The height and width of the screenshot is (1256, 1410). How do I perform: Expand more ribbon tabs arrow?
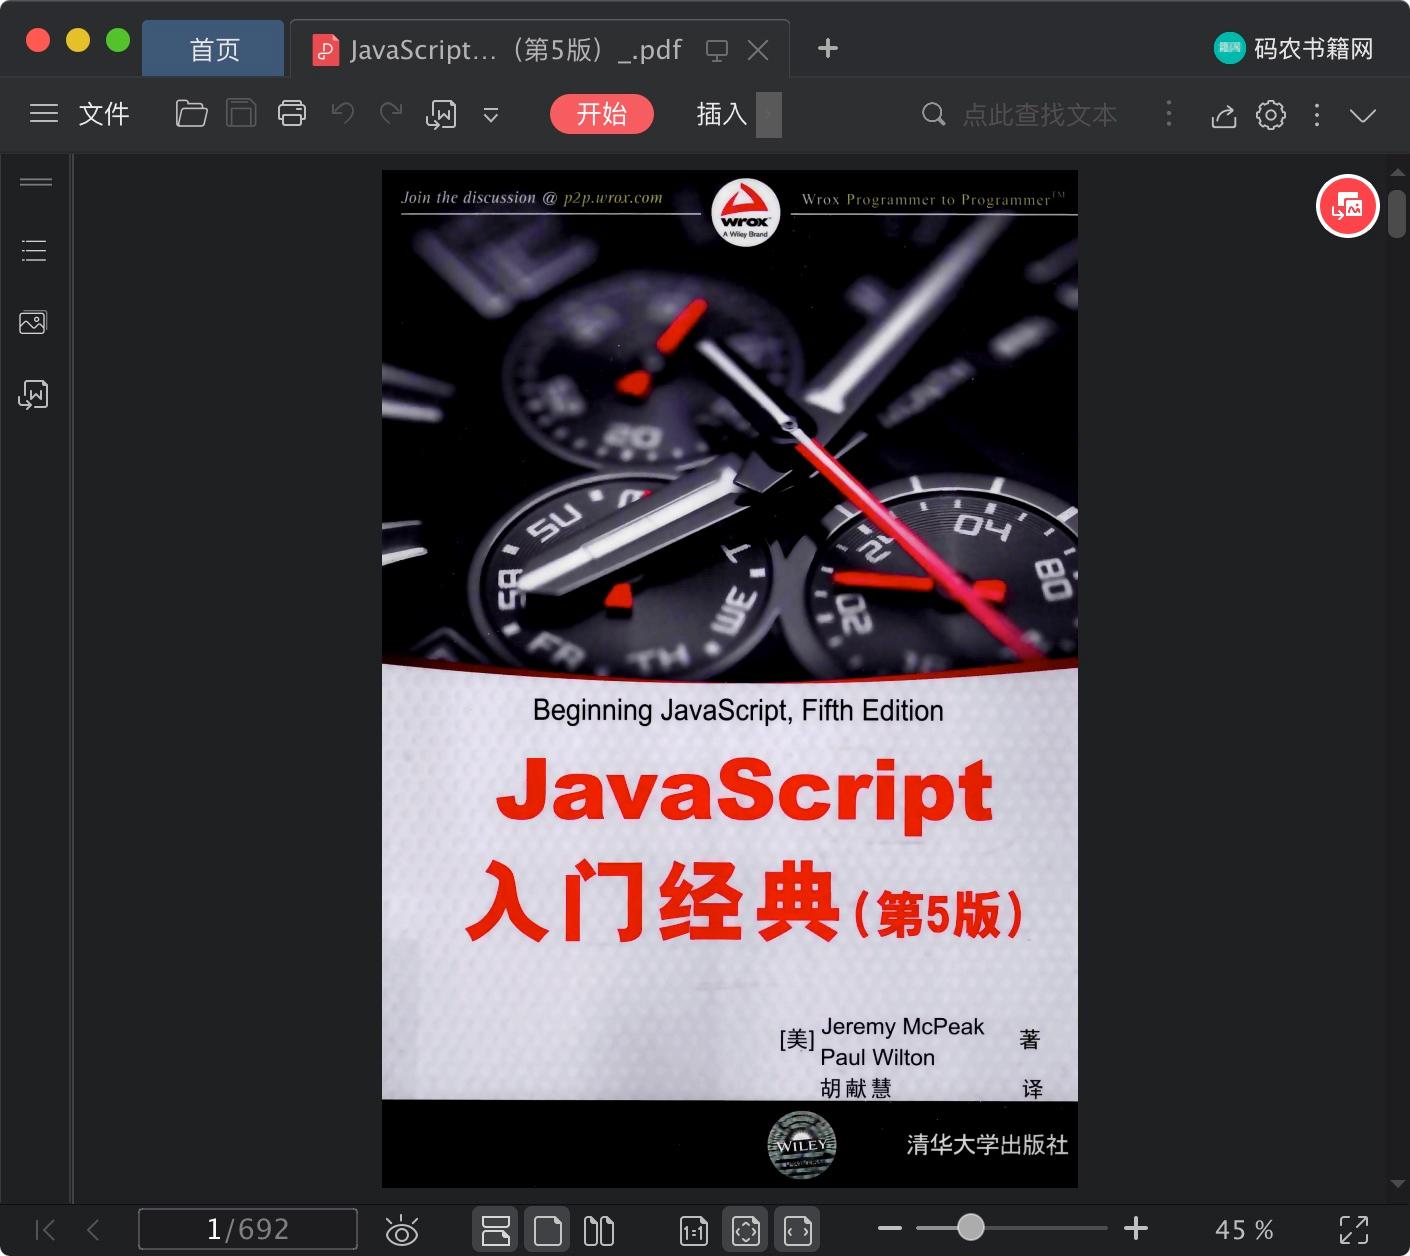tap(769, 114)
